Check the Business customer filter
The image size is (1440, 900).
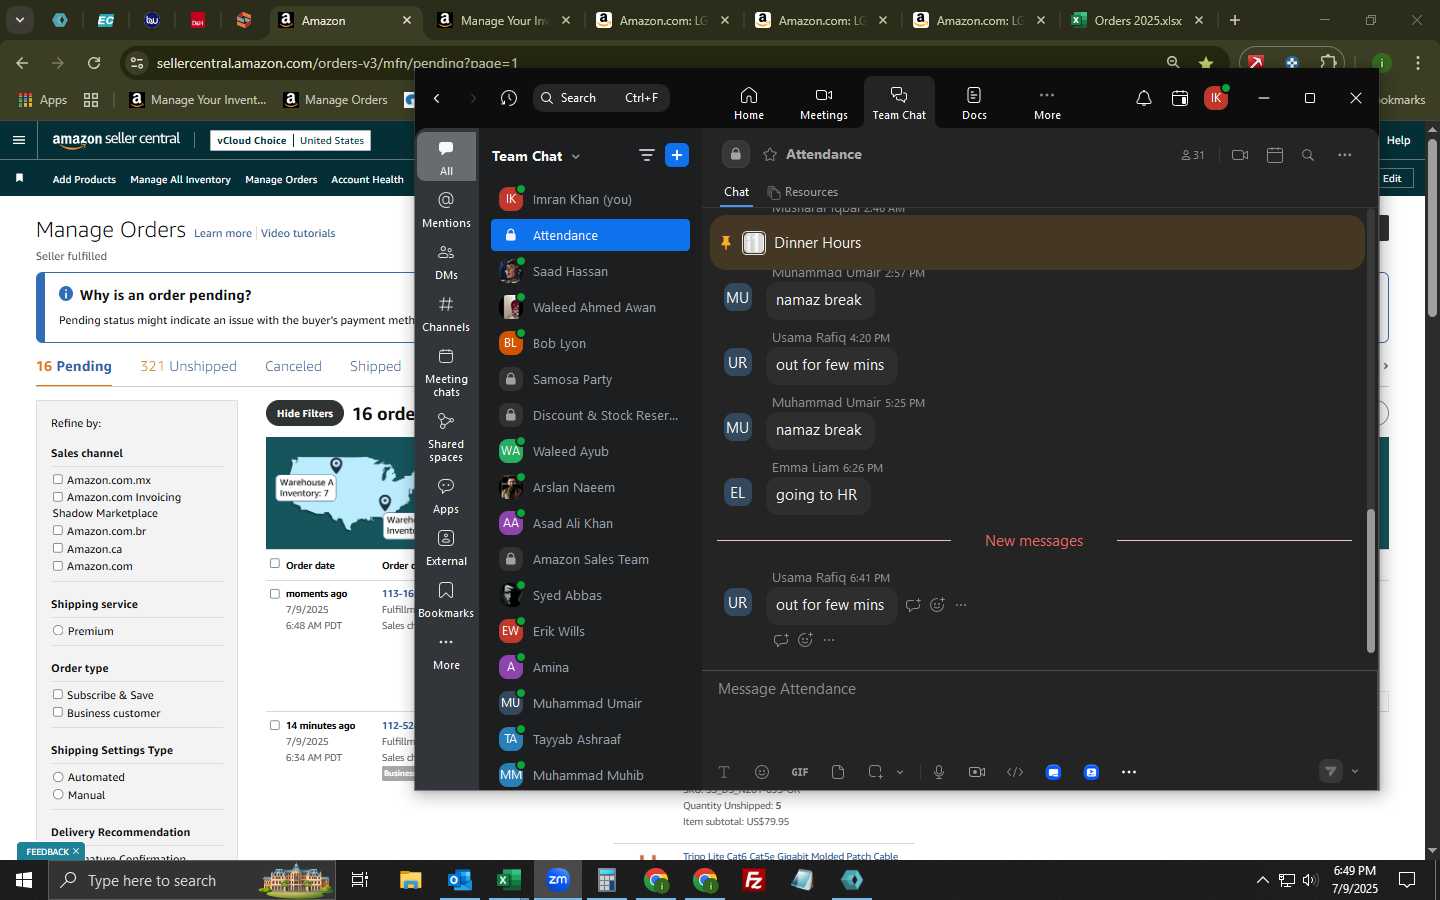58,713
